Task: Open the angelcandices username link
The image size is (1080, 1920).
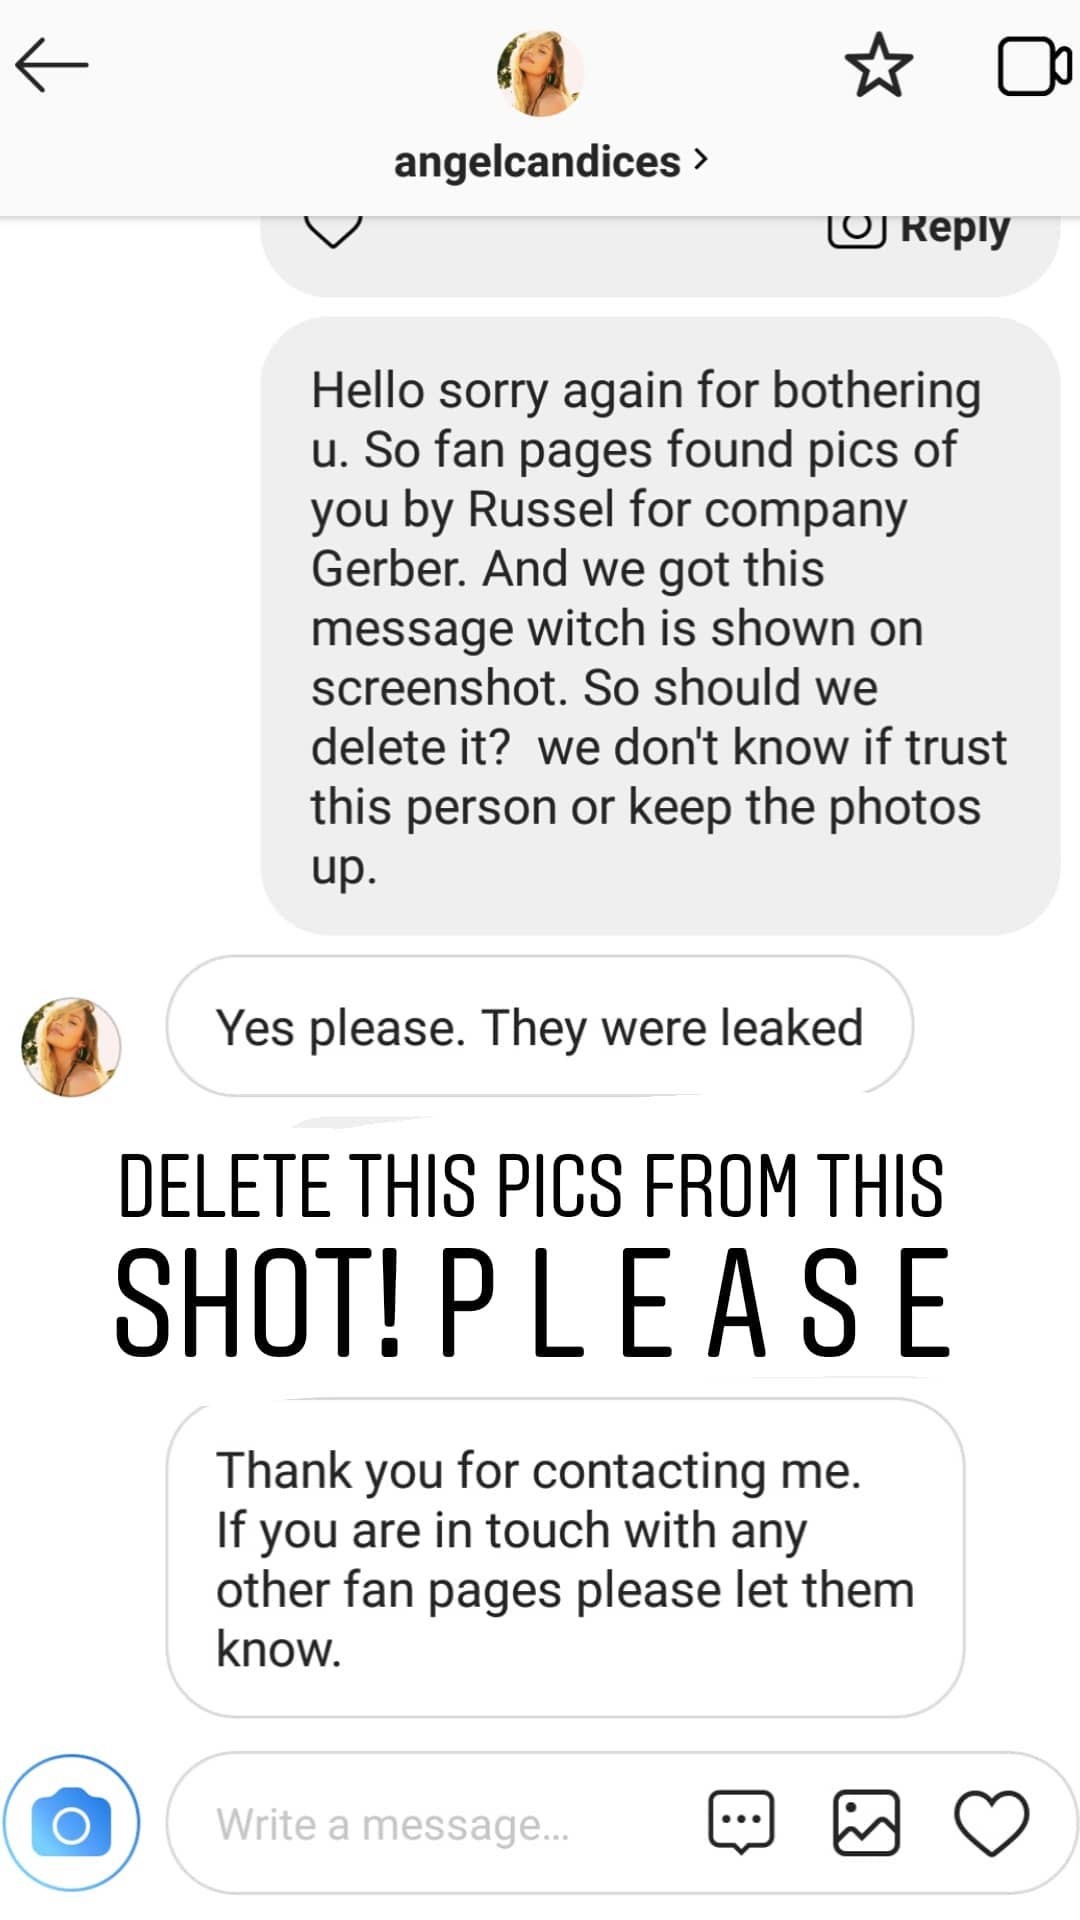Action: pyautogui.click(x=537, y=161)
